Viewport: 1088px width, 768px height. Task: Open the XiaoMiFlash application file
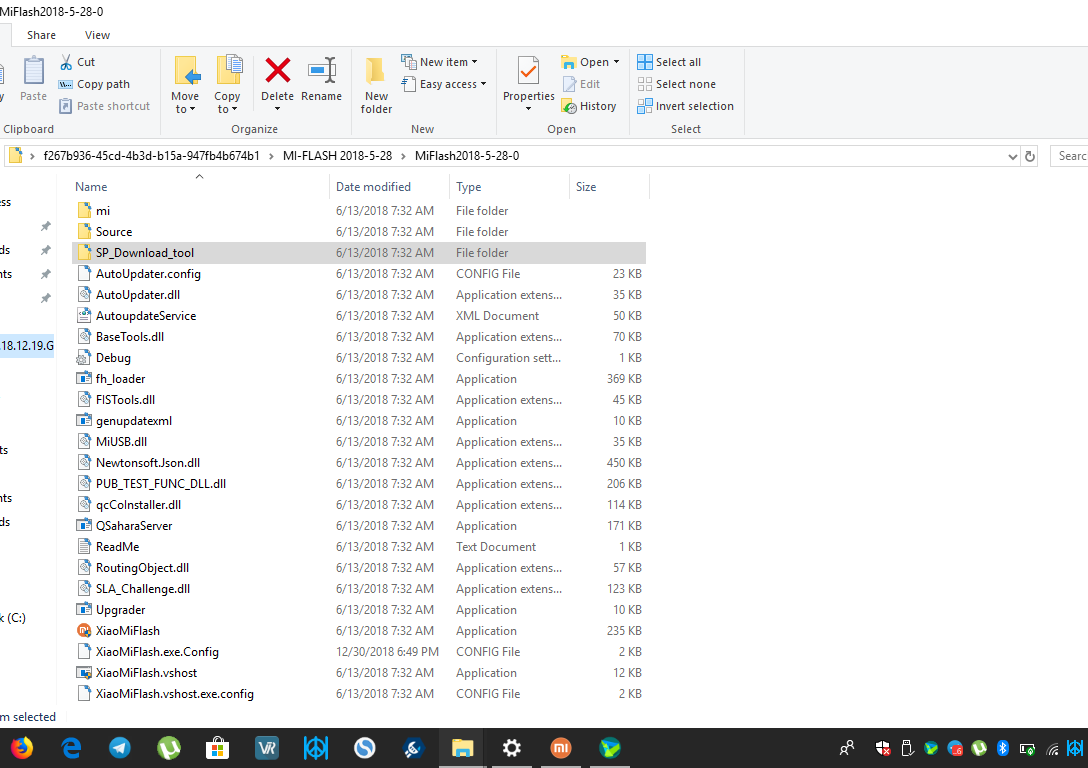point(127,631)
